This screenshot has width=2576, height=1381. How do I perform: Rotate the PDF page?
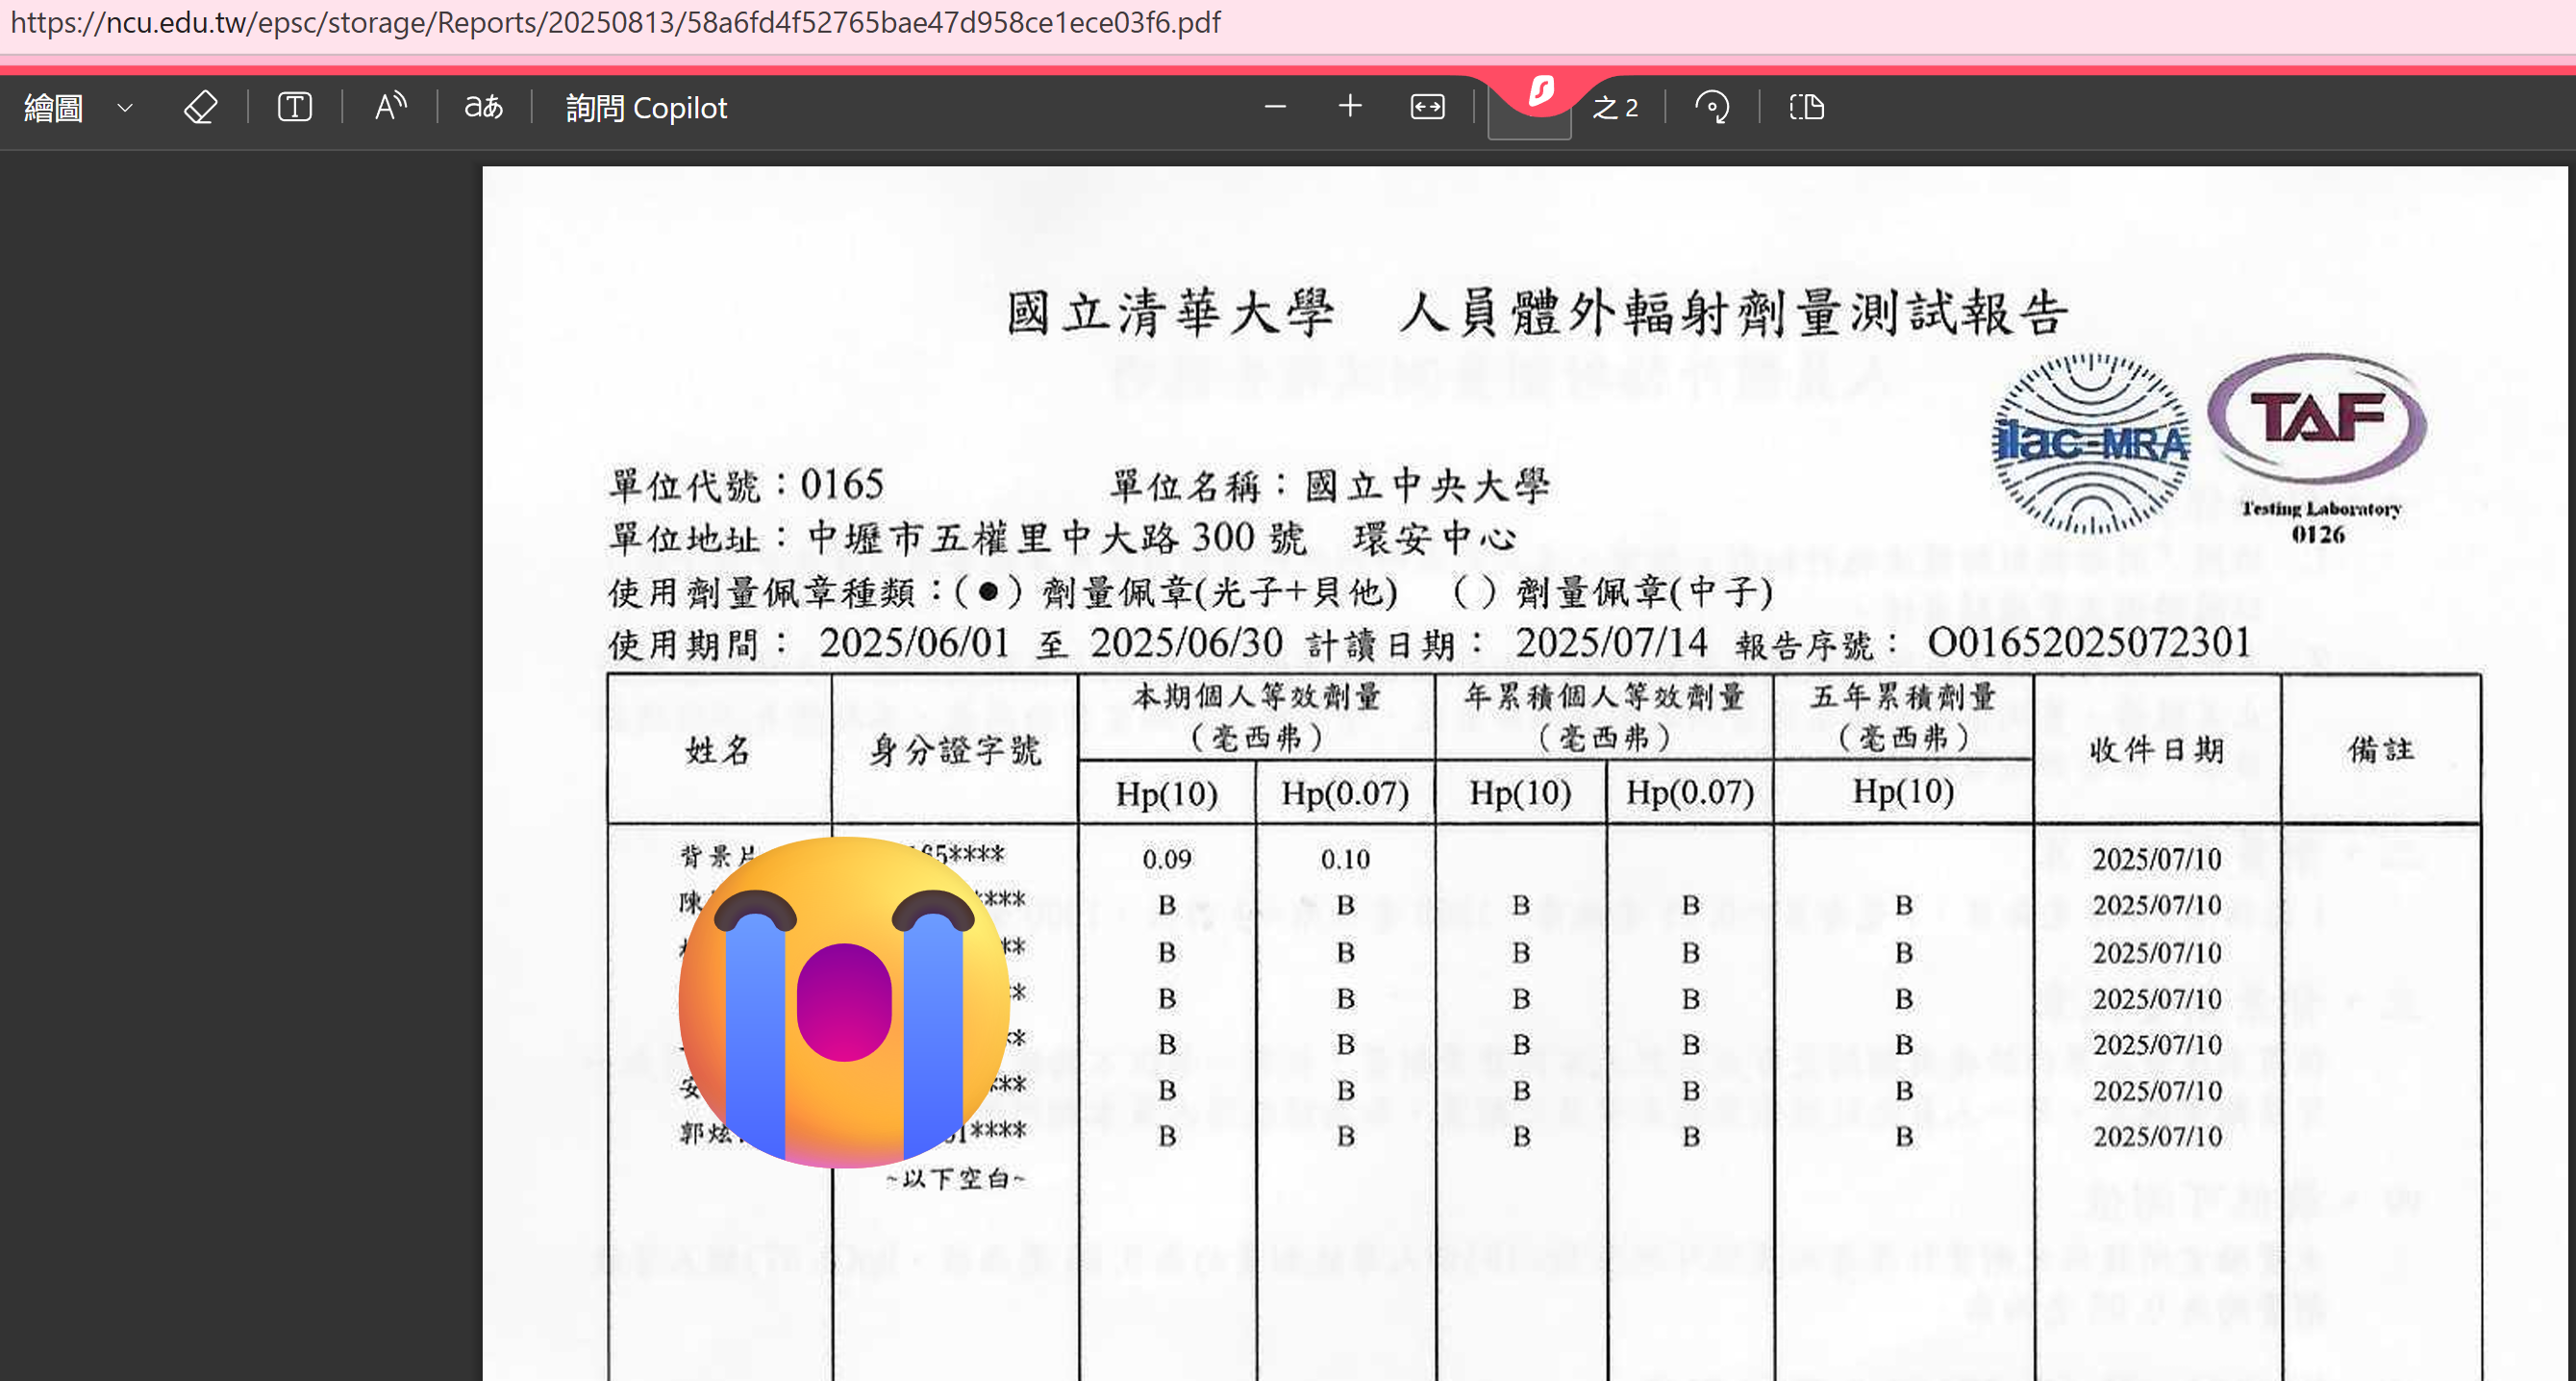coord(1712,107)
